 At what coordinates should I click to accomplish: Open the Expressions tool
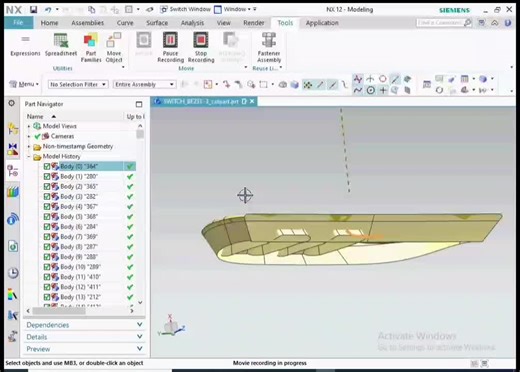click(25, 46)
